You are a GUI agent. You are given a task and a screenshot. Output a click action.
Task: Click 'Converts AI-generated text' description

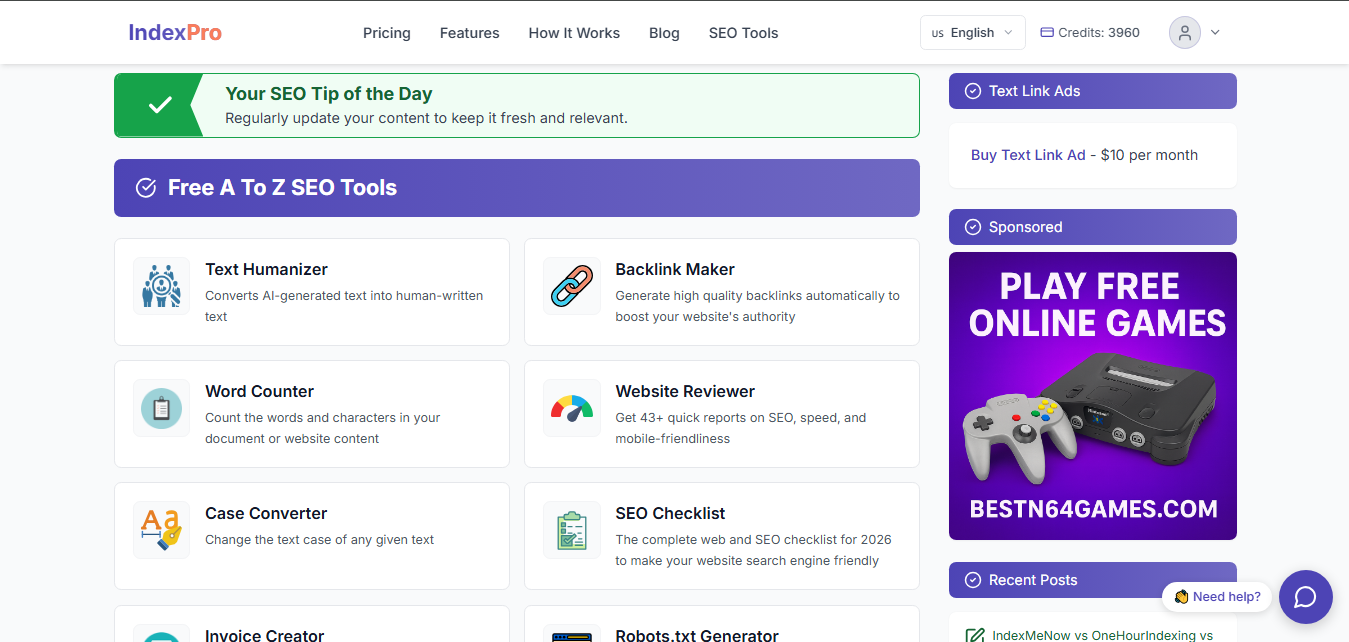pos(344,306)
